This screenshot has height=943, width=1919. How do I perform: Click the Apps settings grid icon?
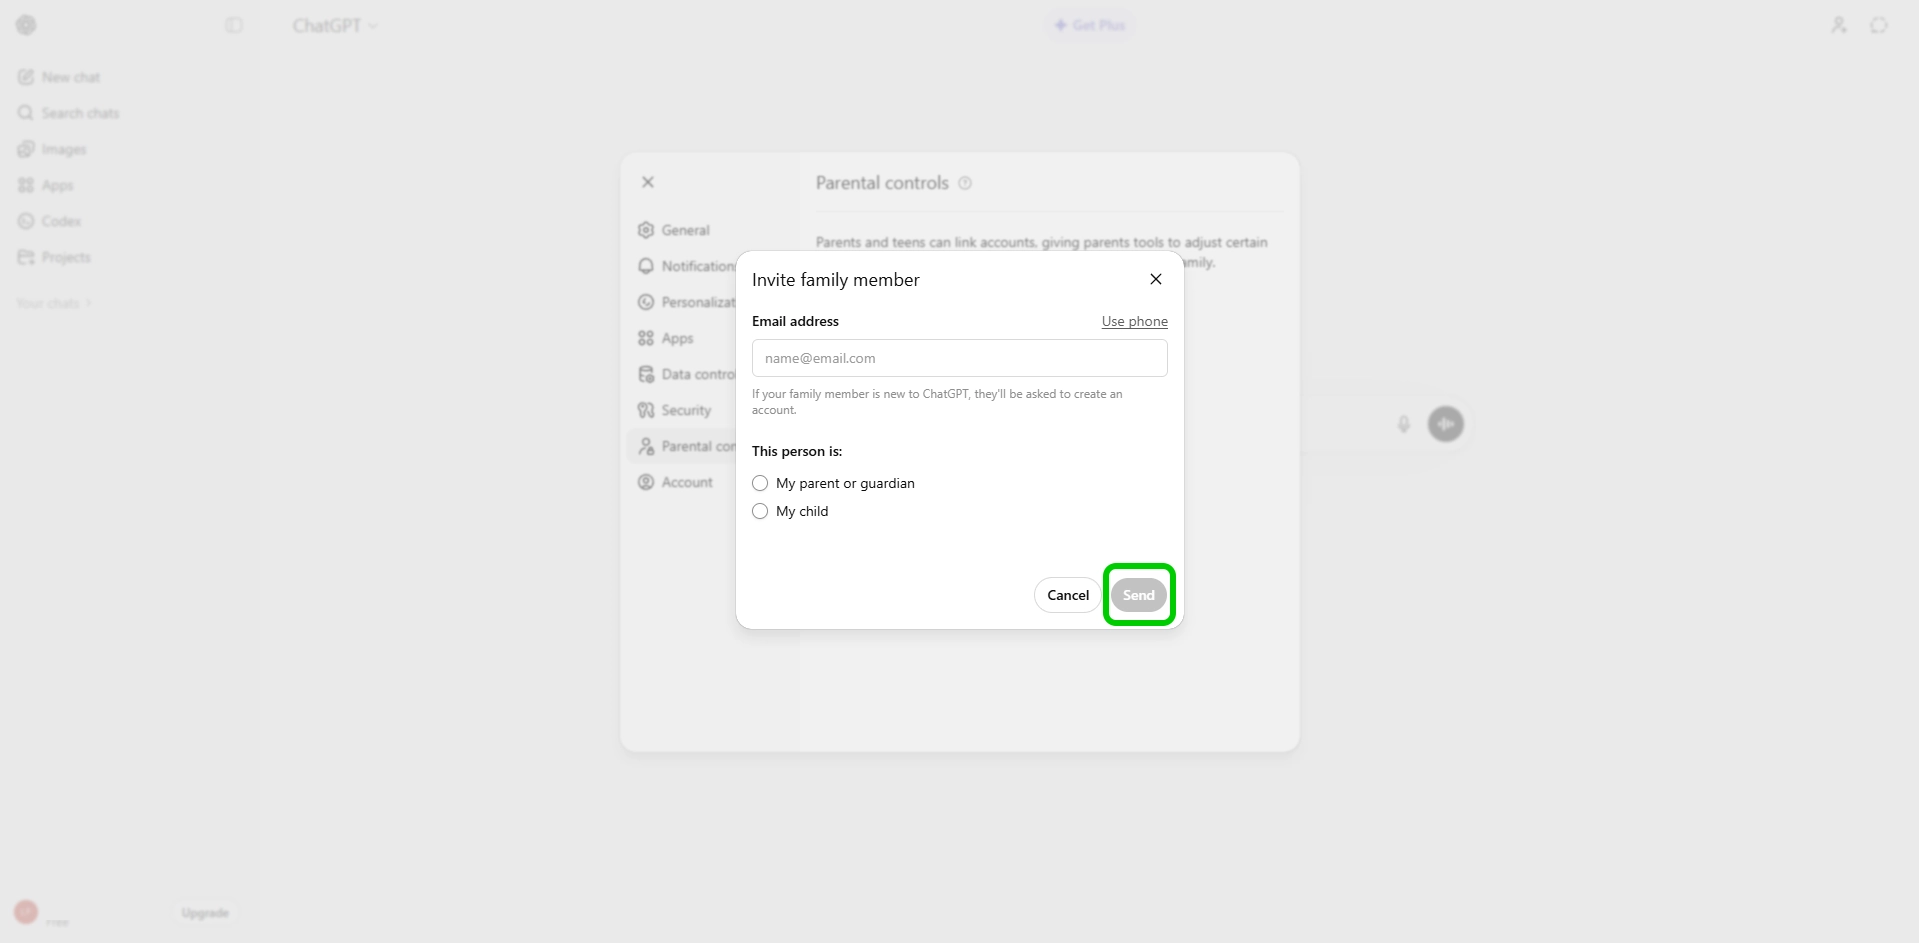[646, 338]
